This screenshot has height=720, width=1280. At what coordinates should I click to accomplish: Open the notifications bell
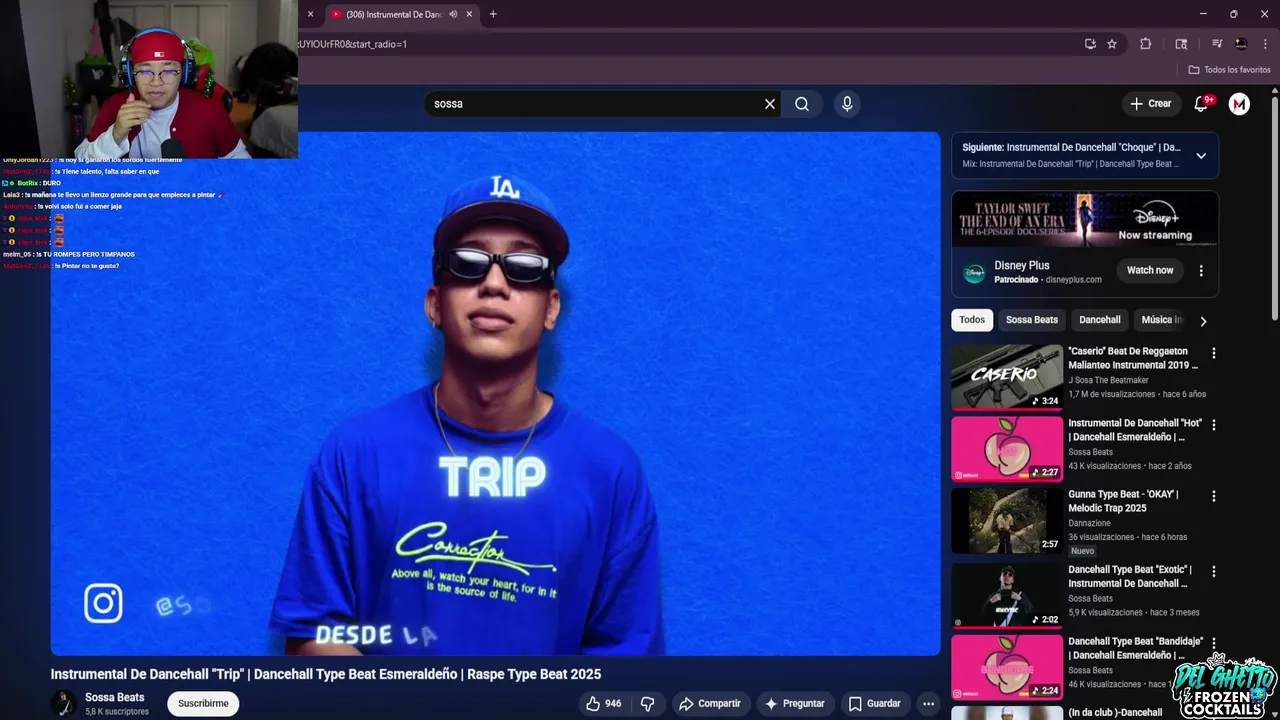pos(1202,104)
